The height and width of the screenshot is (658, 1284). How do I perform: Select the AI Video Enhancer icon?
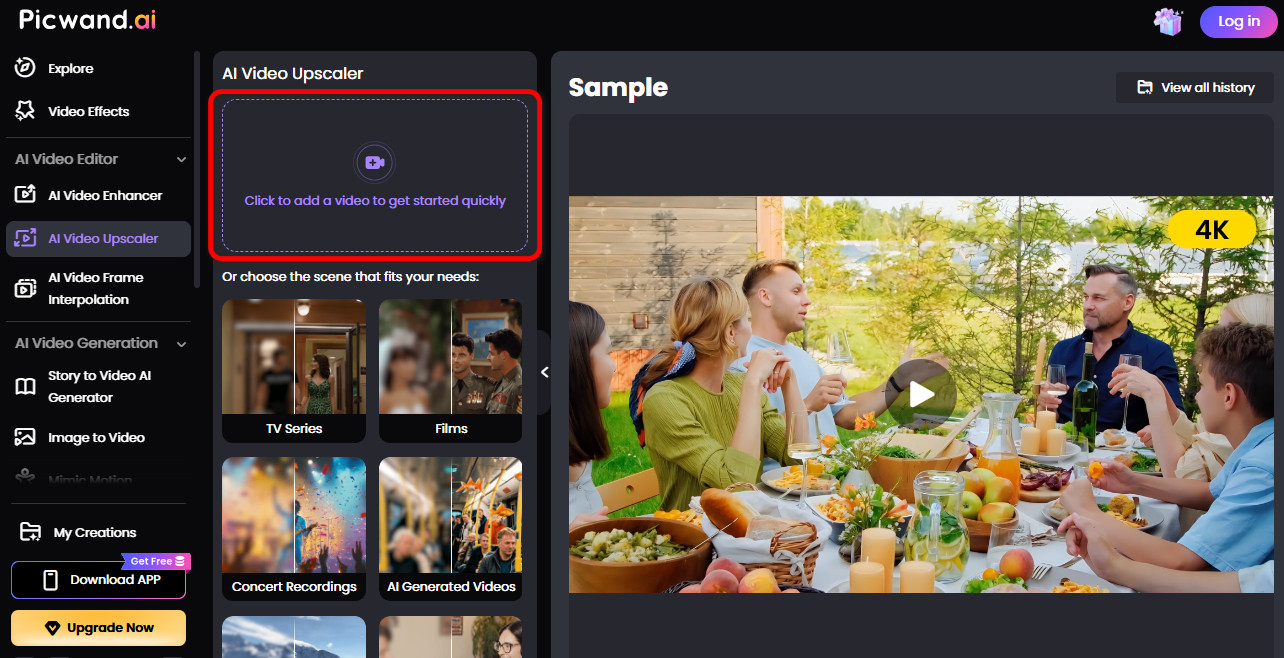(25, 195)
